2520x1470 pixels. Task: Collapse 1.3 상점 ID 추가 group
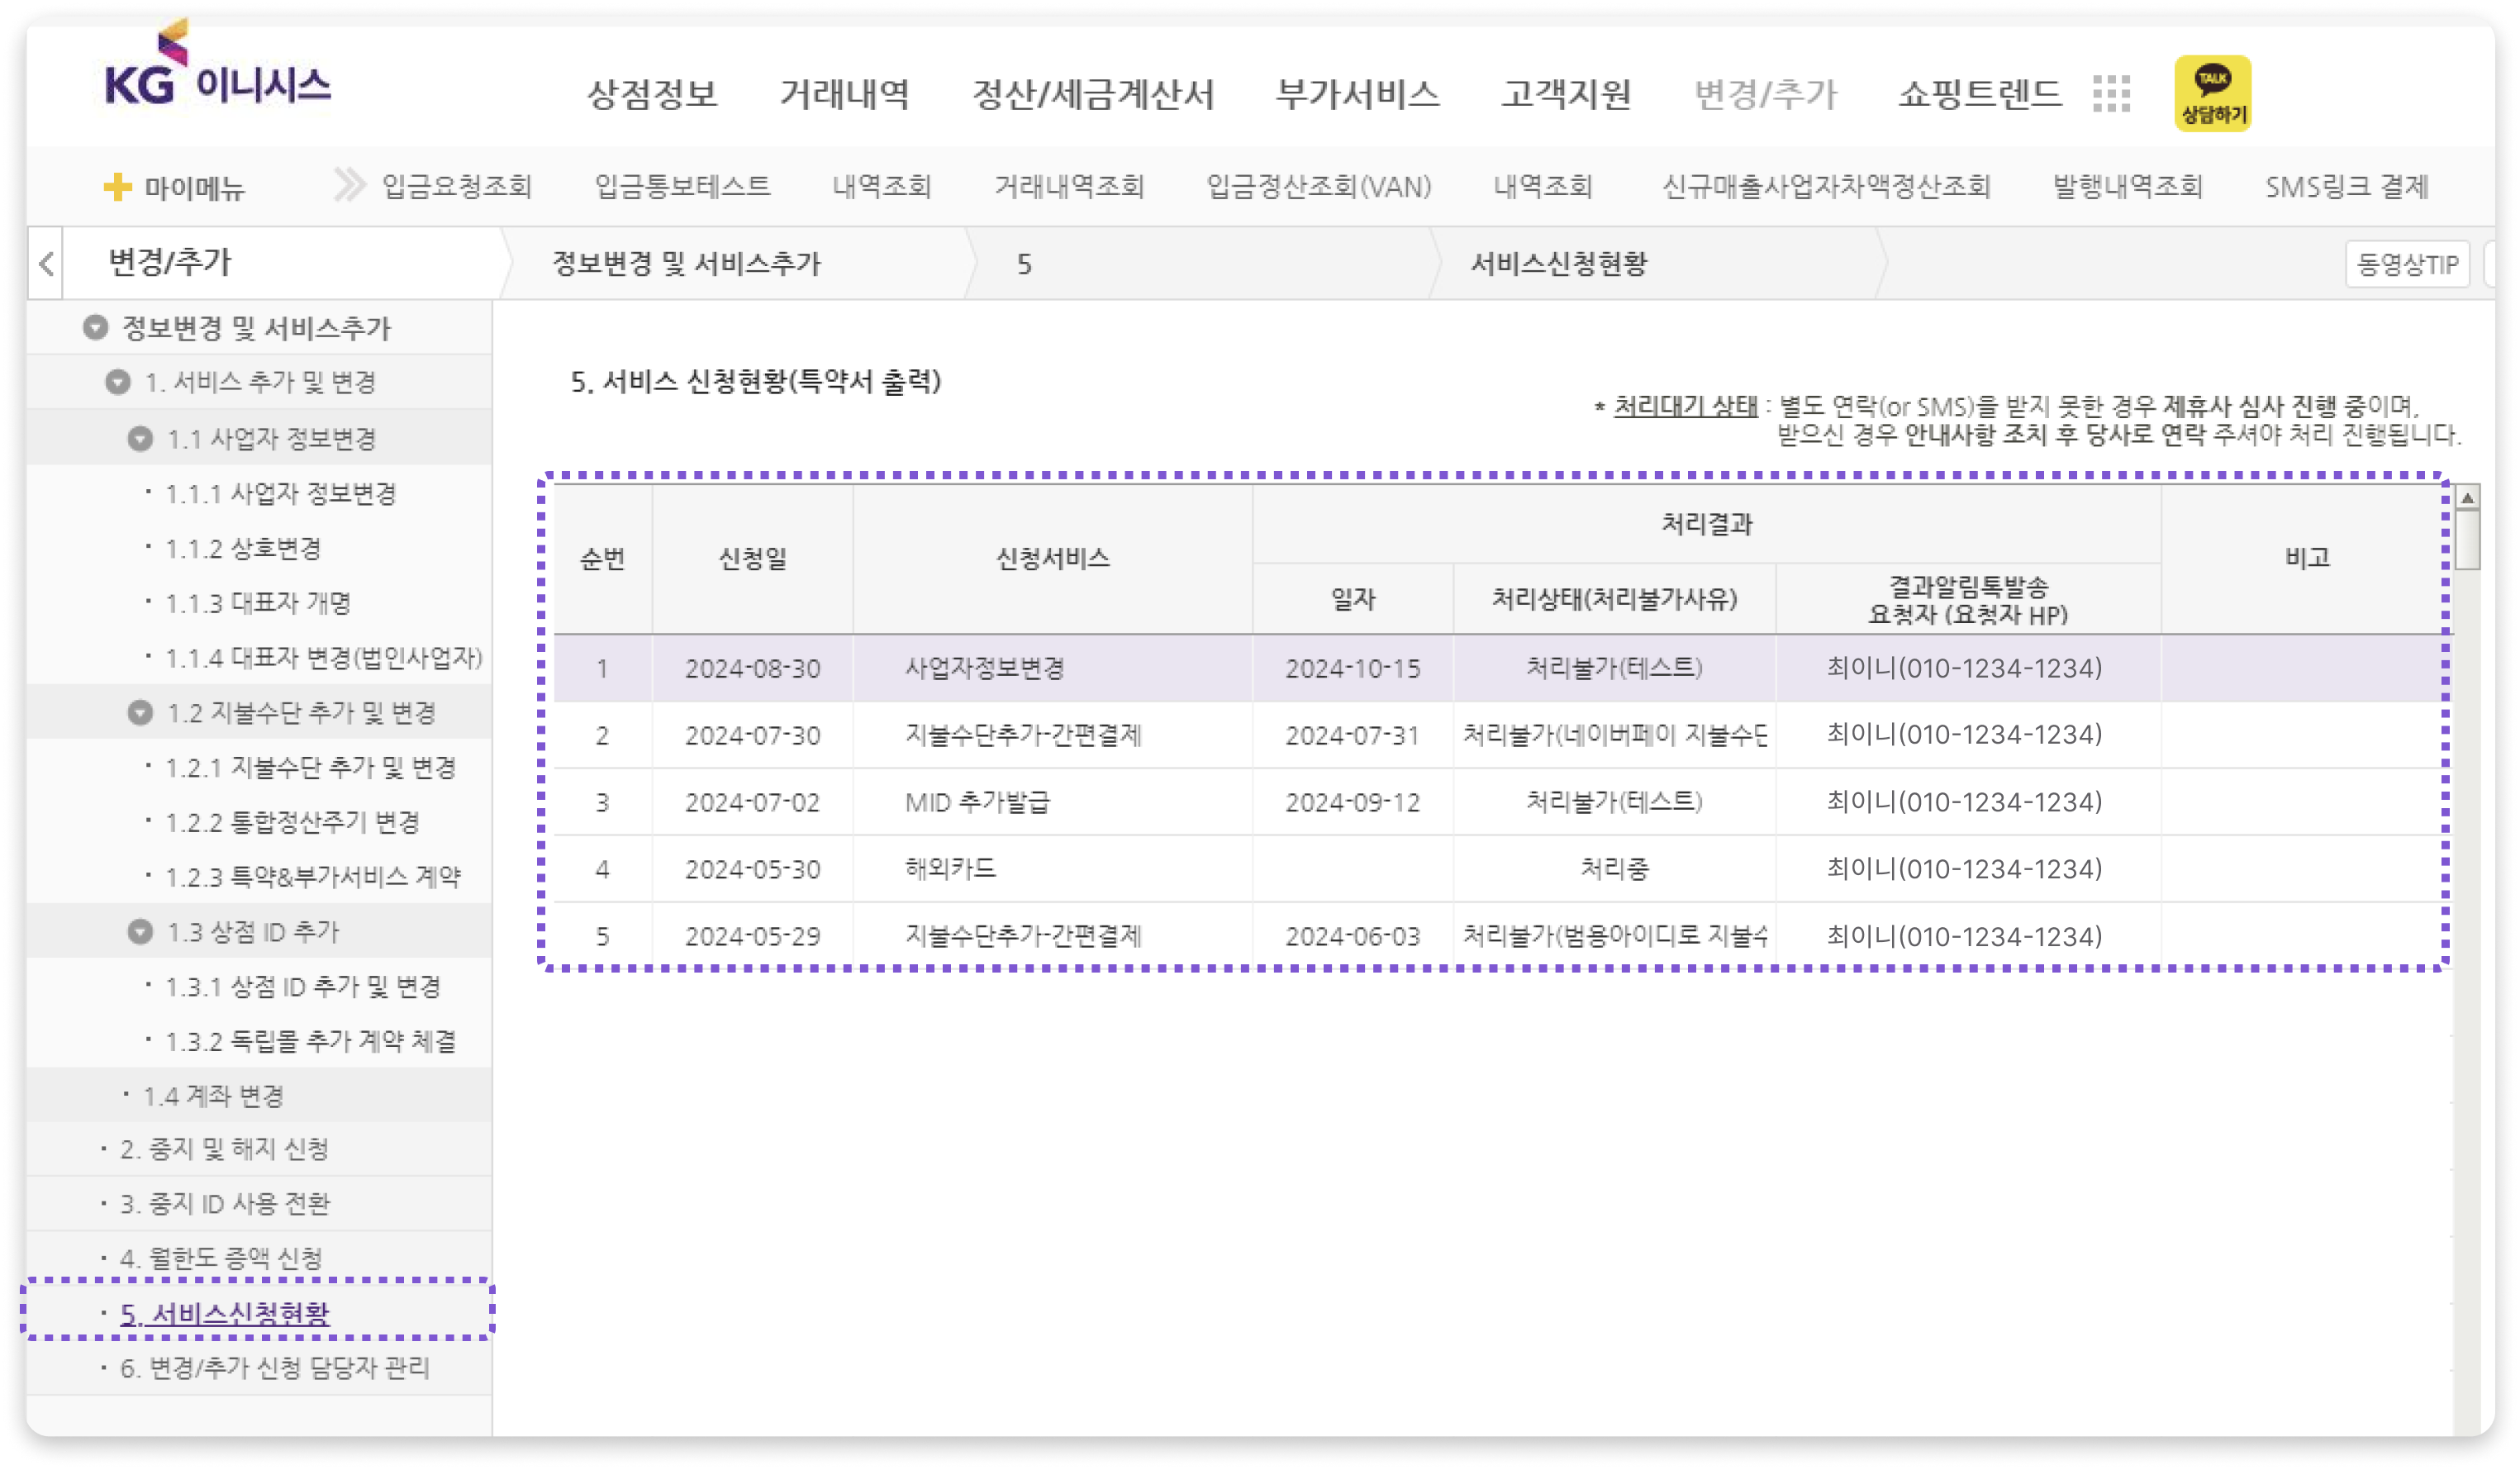[x=140, y=931]
